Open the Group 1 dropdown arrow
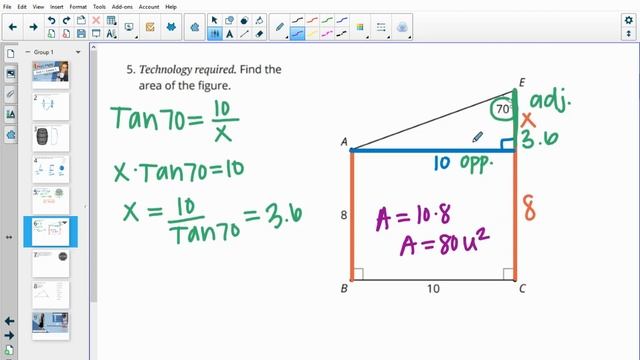Image resolution: width=640 pixels, height=360 pixels. pos(78,52)
